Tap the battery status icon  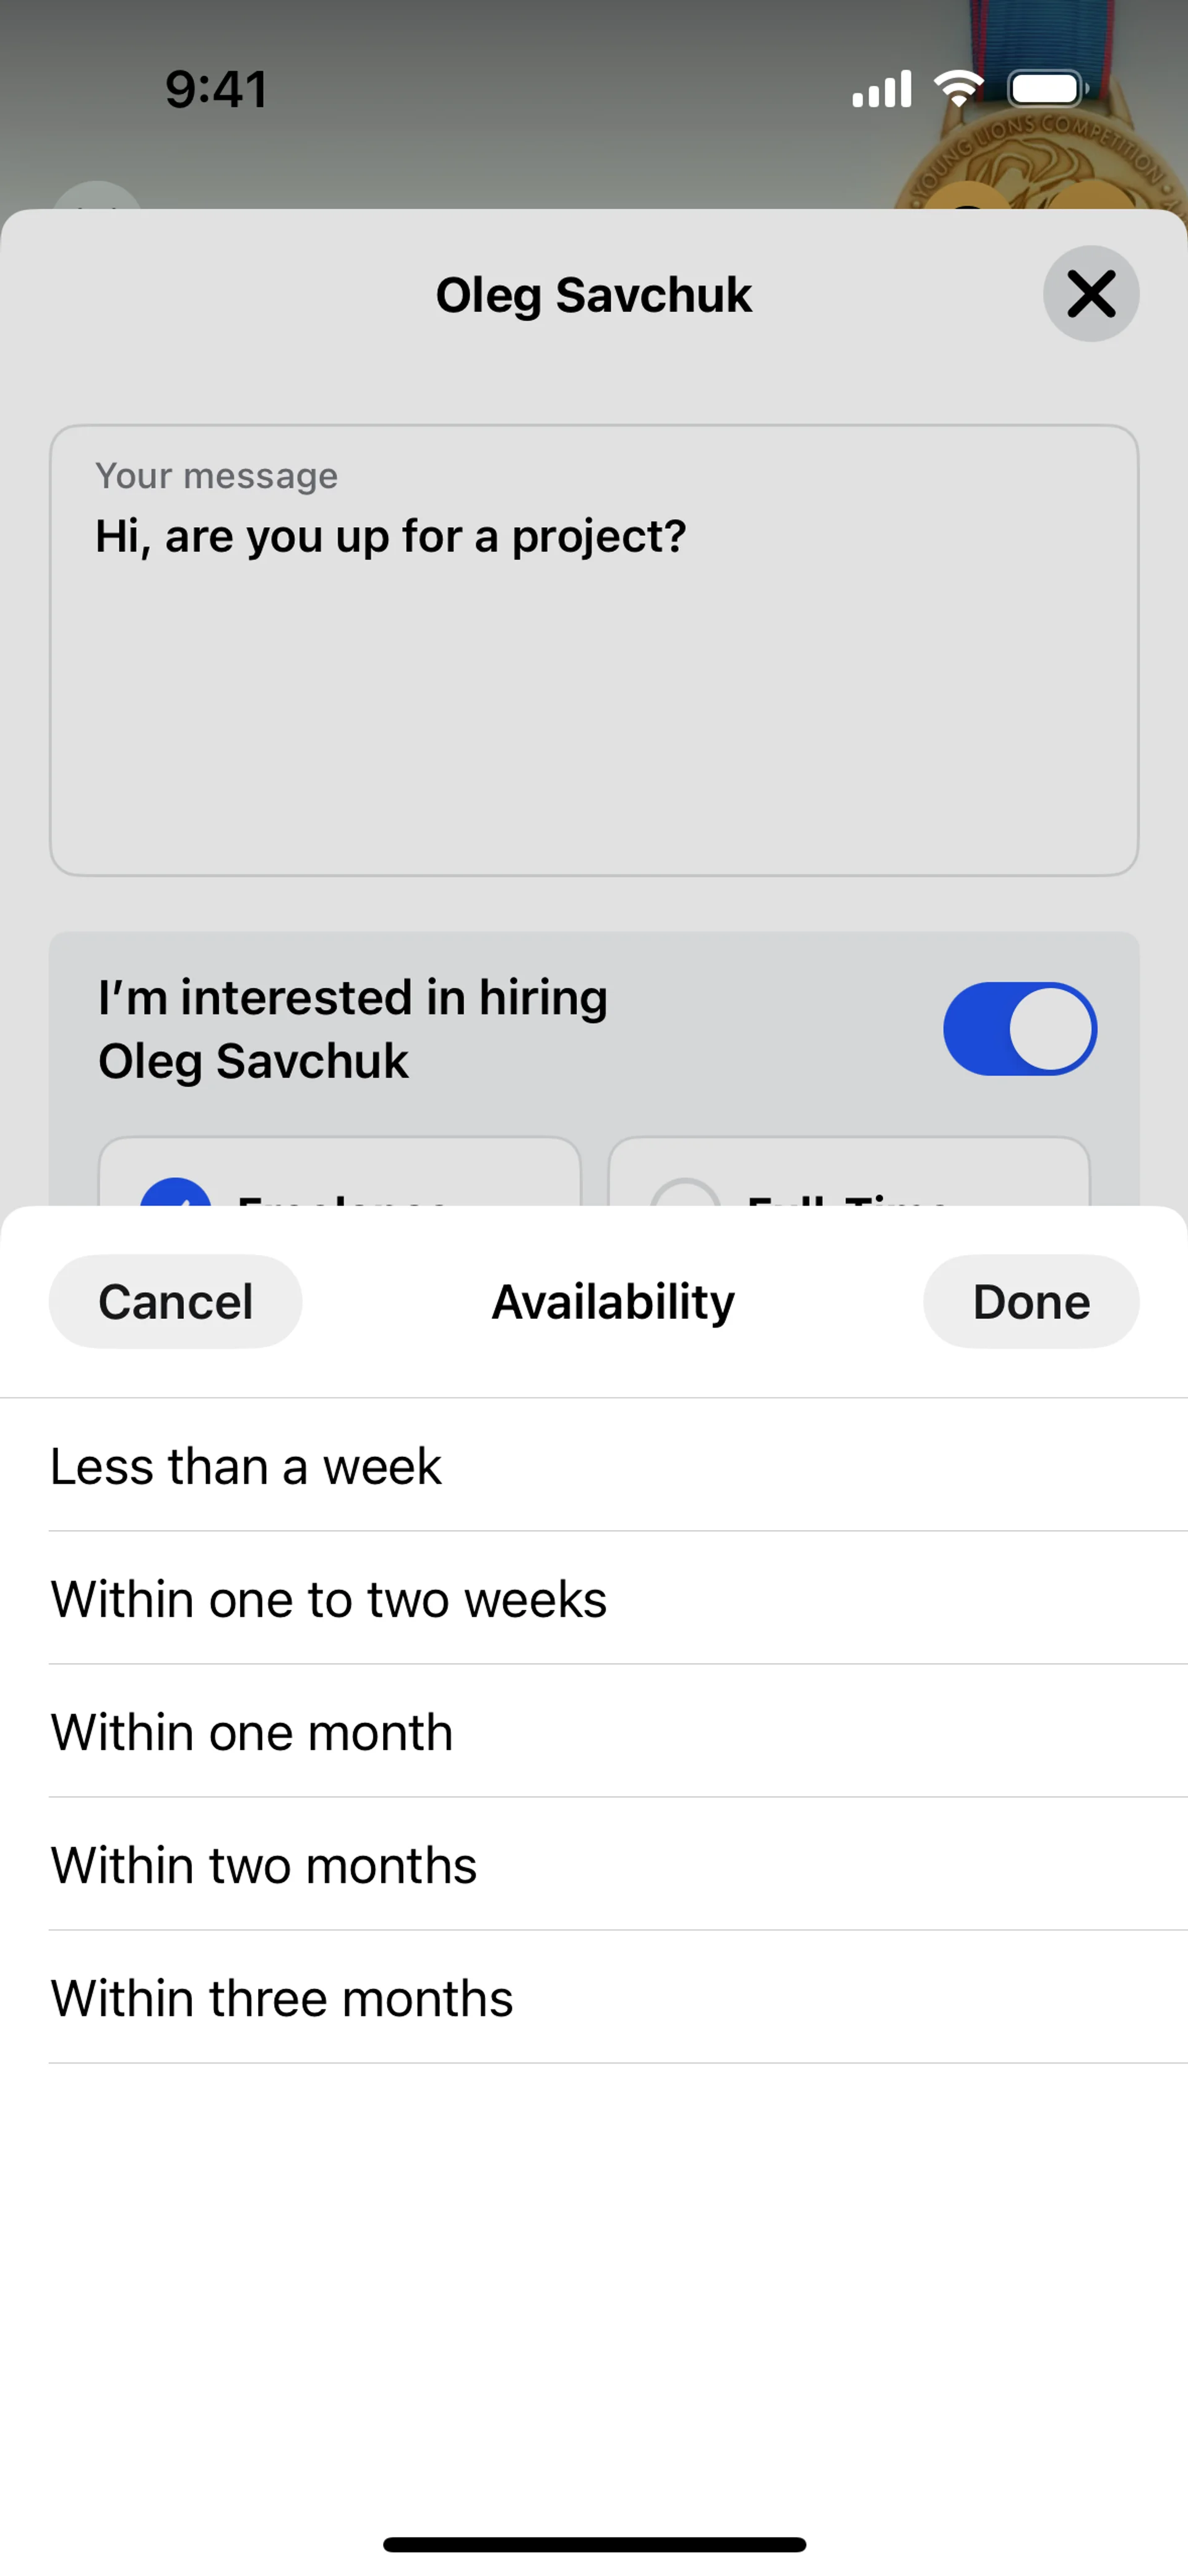1046,89
